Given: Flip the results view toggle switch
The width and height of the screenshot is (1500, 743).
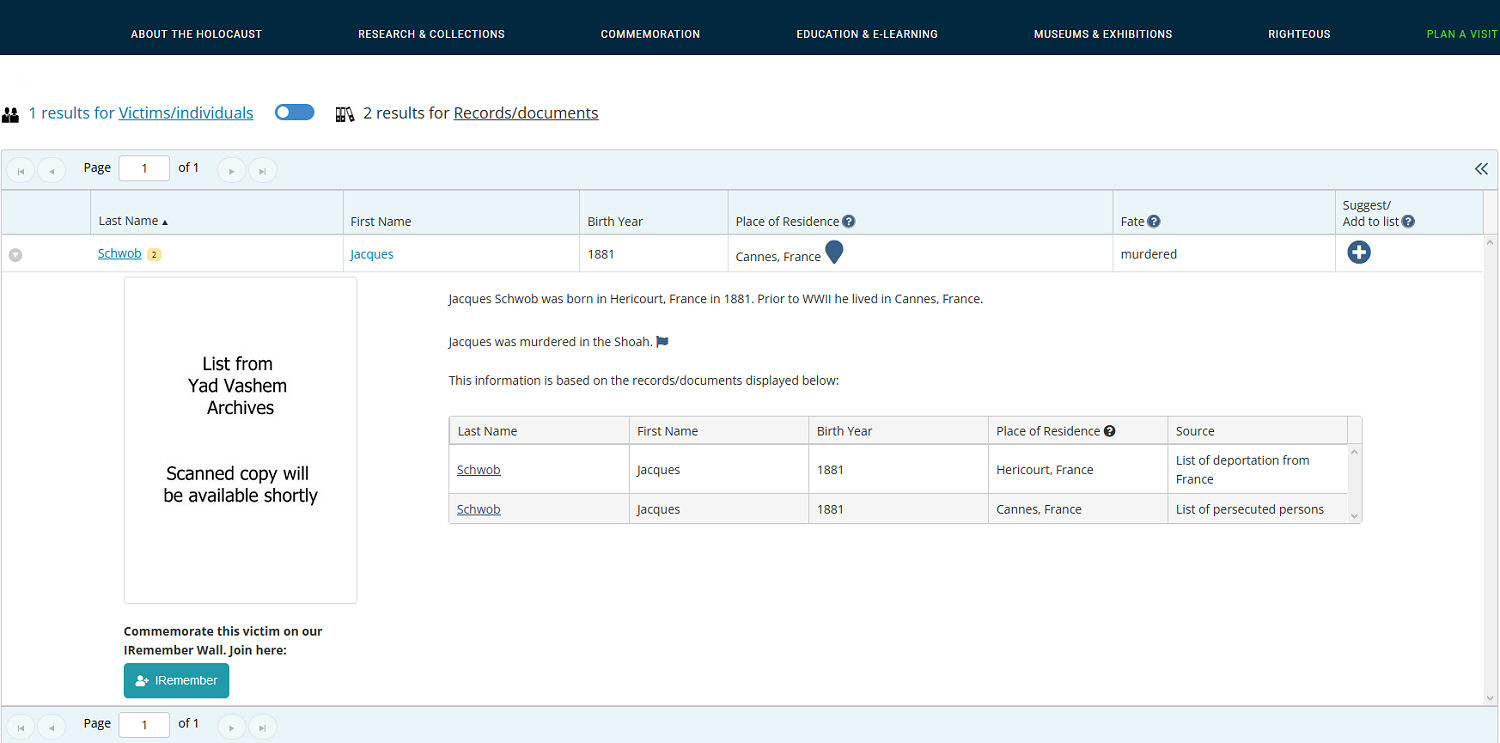Looking at the screenshot, I should click(x=294, y=112).
